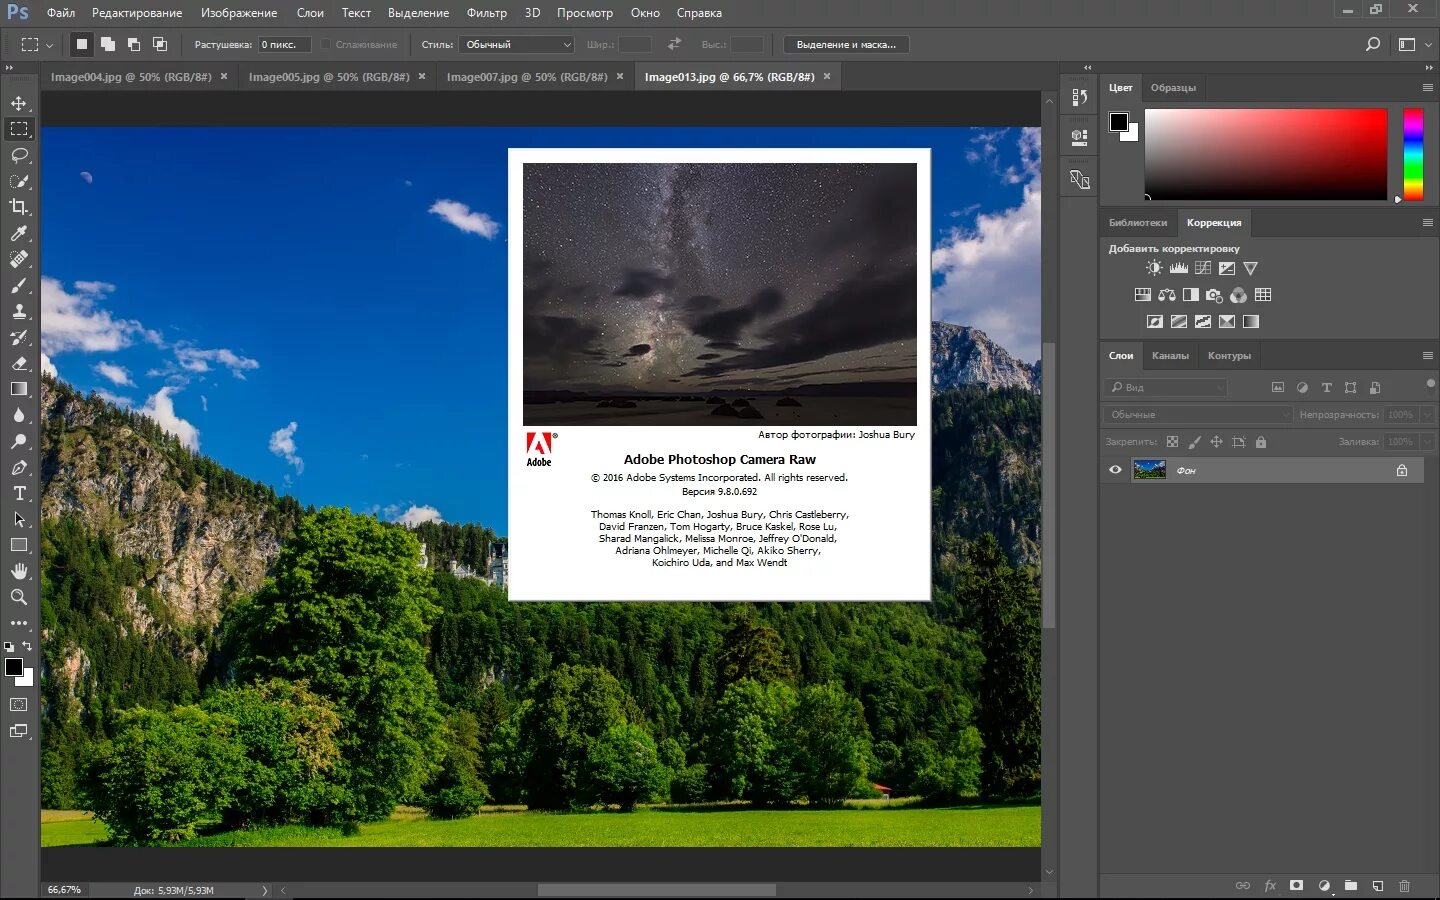Toggle layer filtering switch
Image resolution: width=1440 pixels, height=900 pixels.
(x=1431, y=384)
